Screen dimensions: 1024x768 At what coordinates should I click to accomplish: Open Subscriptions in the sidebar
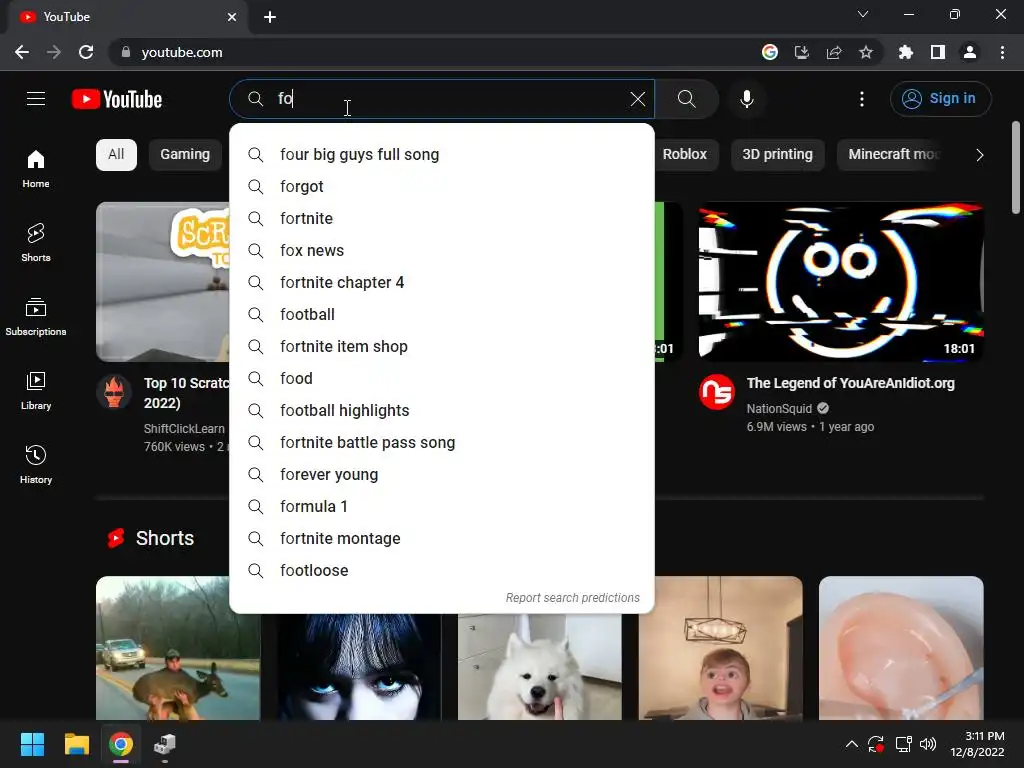tap(36, 316)
